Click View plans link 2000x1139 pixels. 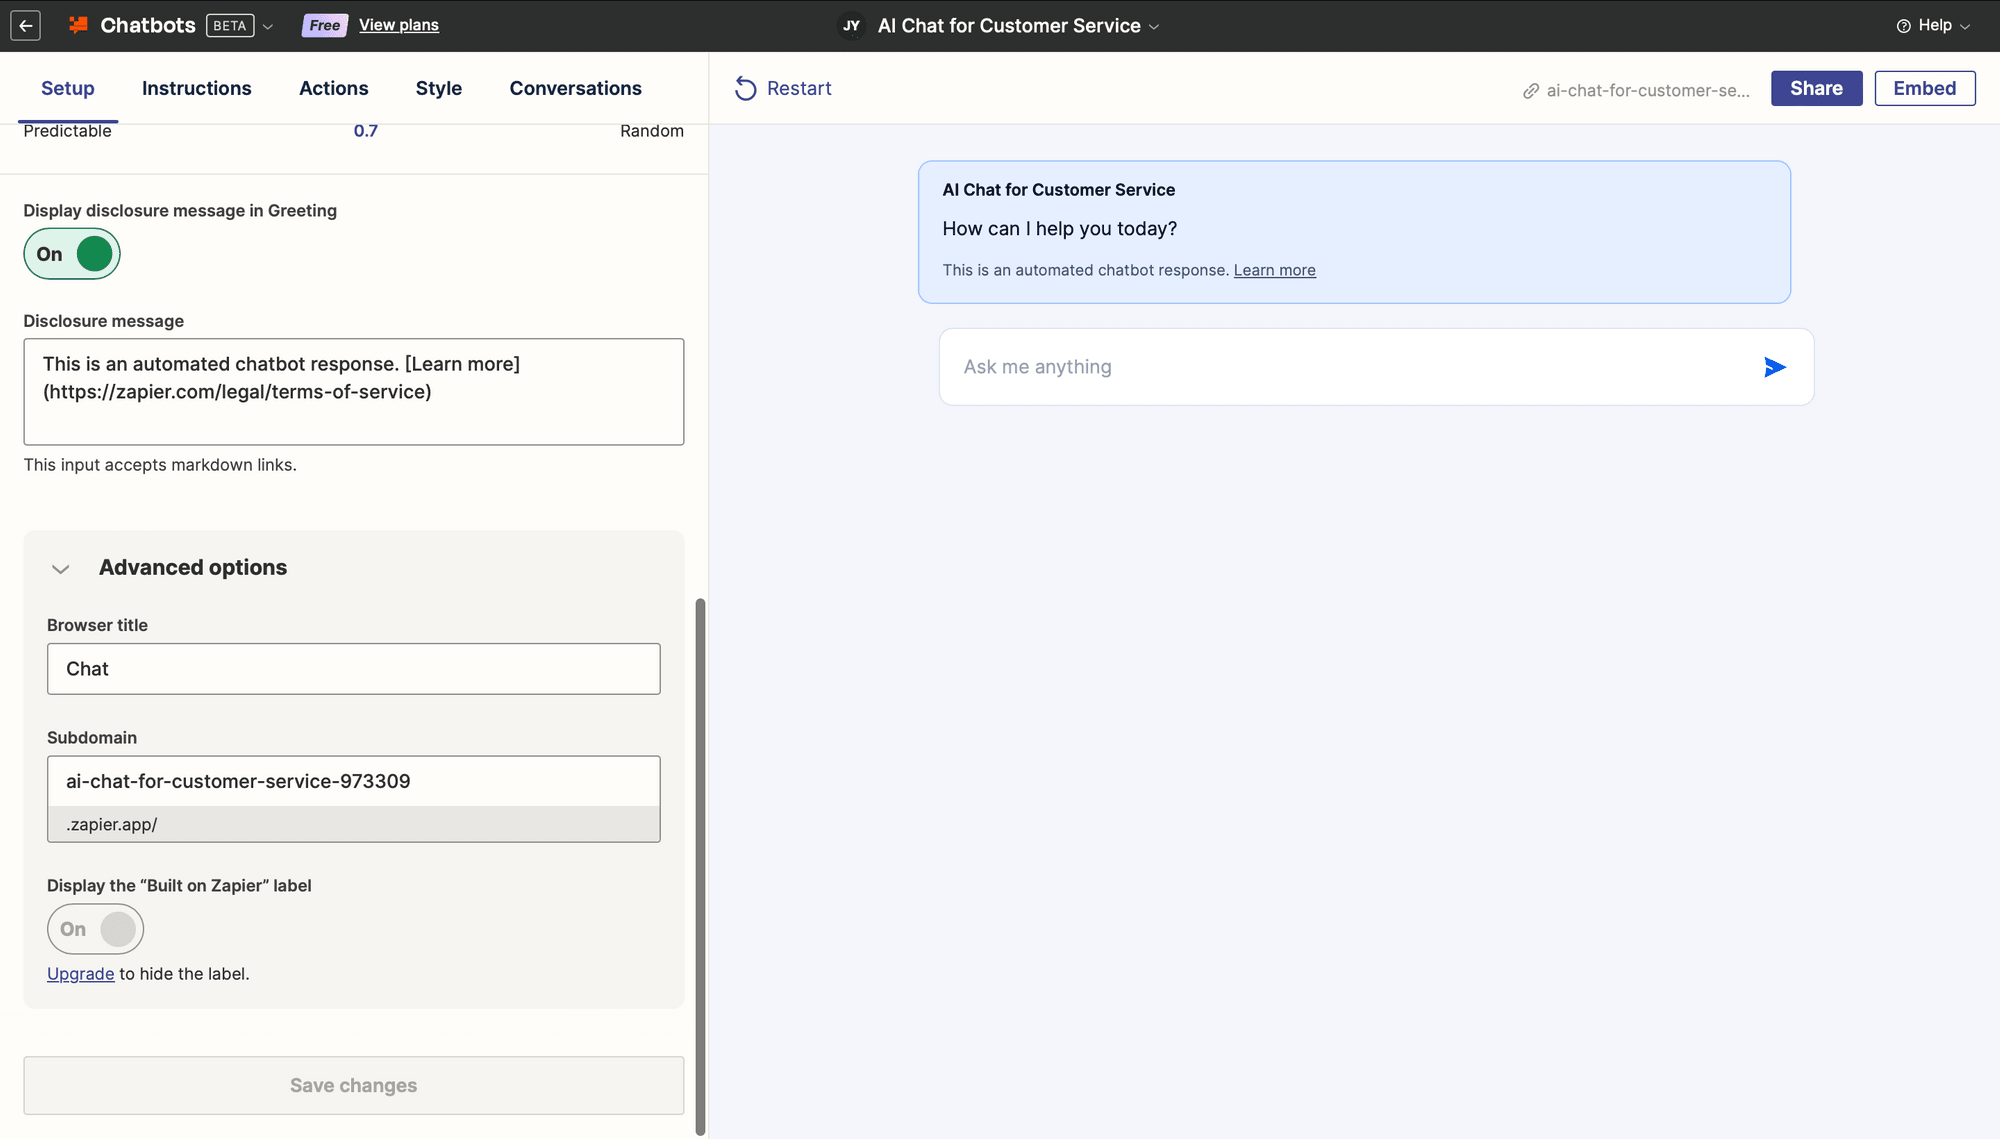point(398,24)
